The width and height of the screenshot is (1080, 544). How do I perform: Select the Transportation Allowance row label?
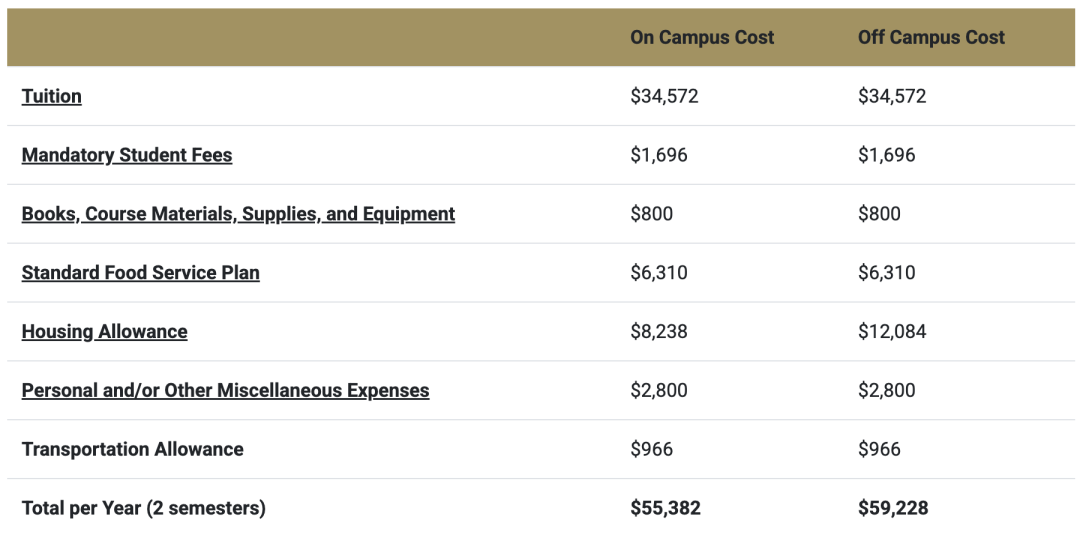tap(133, 449)
